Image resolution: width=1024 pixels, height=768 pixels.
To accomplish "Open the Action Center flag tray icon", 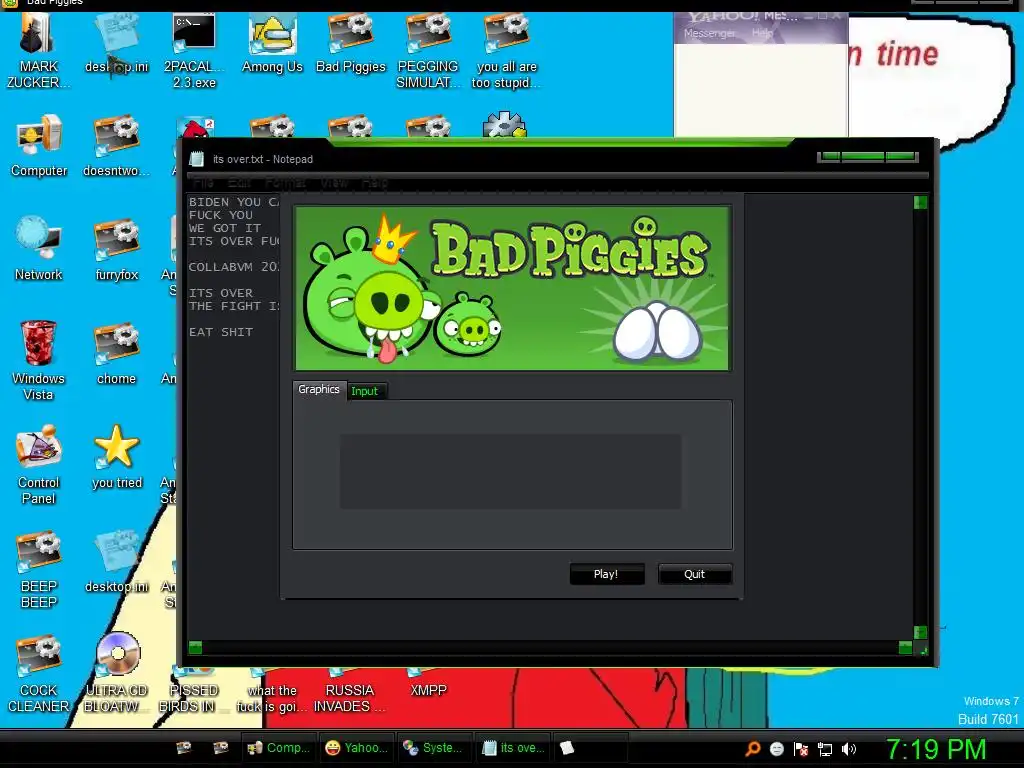I will pyautogui.click(x=801, y=749).
